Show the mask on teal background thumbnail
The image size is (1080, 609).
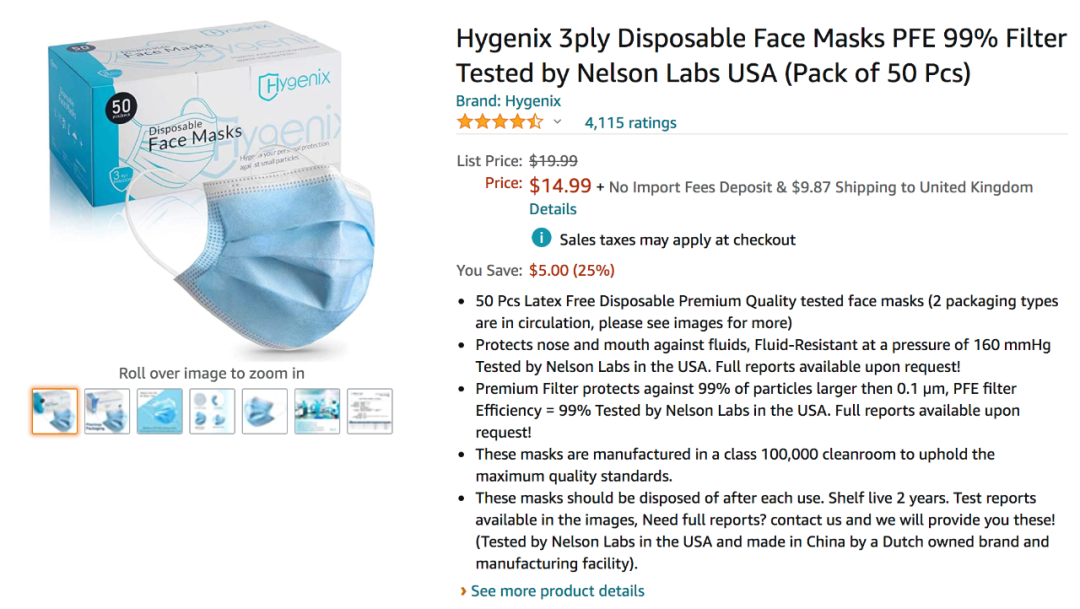pyautogui.click(x=159, y=411)
